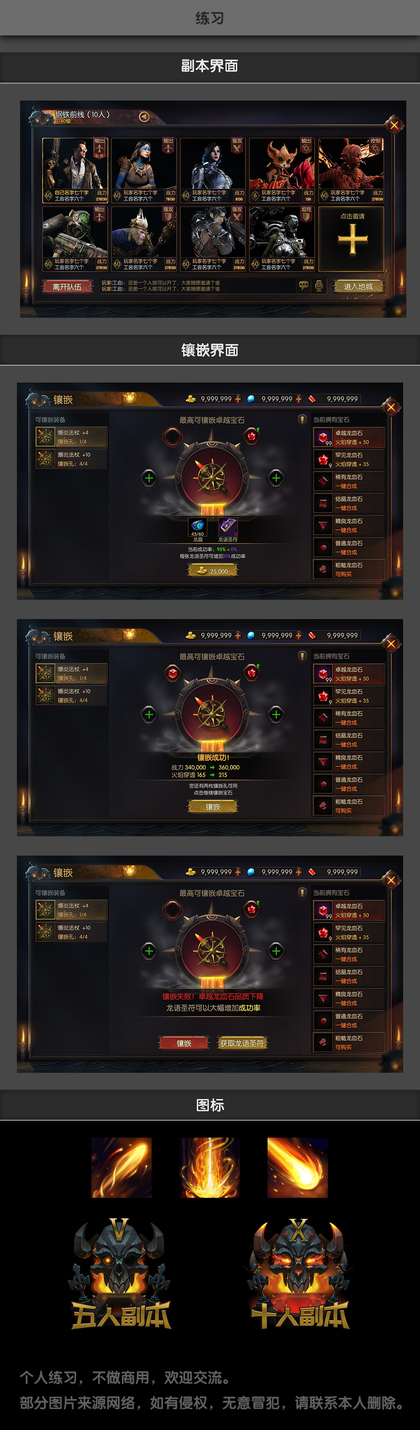This screenshot has height=1430, width=420.
Task: Click the microphone voice icon in dungeon panel
Action: point(320,285)
